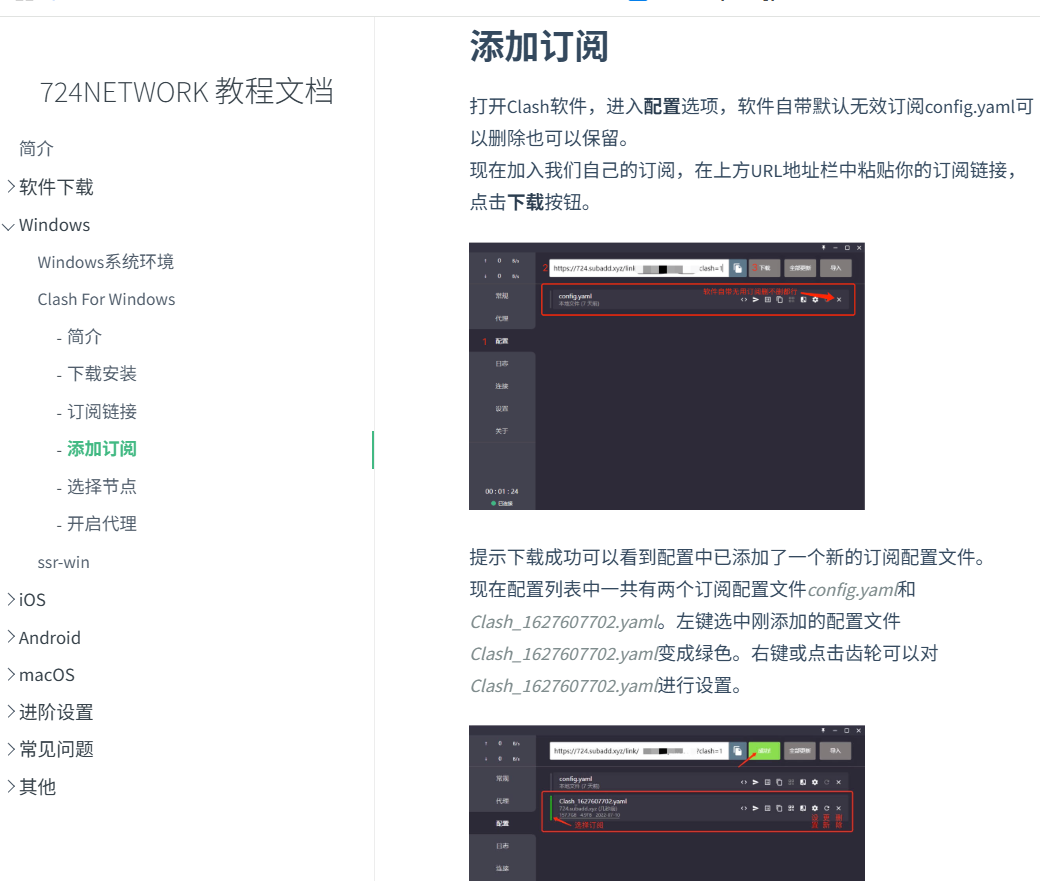Click the highlighted 添加订阅 sidebar entry
This screenshot has height=881, width=1040.
pyautogui.click(x=102, y=449)
